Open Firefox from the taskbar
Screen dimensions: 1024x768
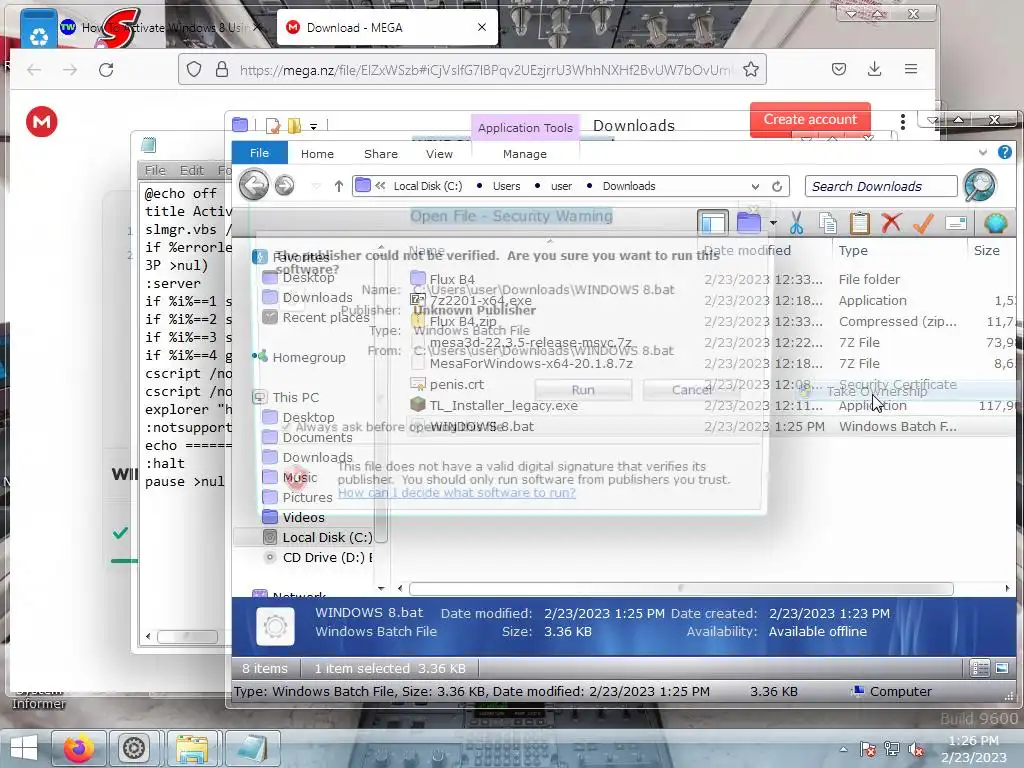[x=78, y=748]
